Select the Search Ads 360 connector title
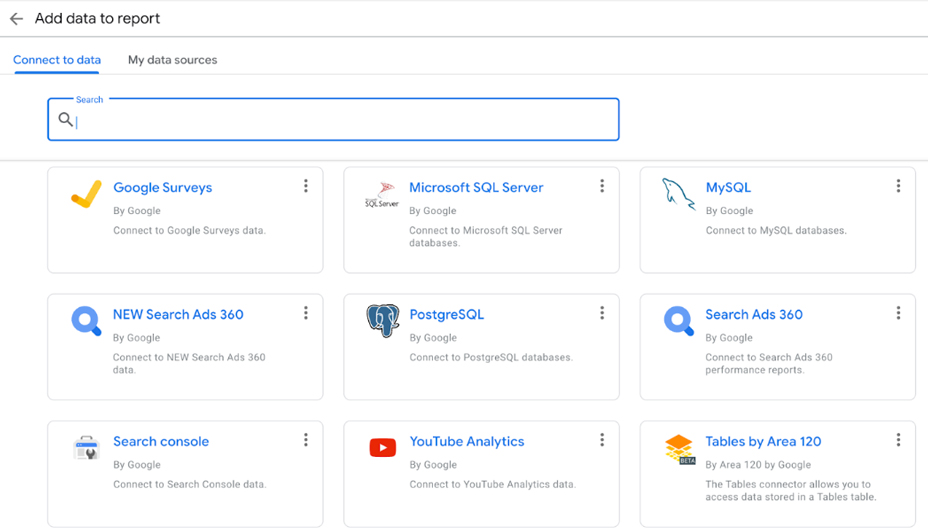Viewport: 928px width, 530px height. coord(754,315)
